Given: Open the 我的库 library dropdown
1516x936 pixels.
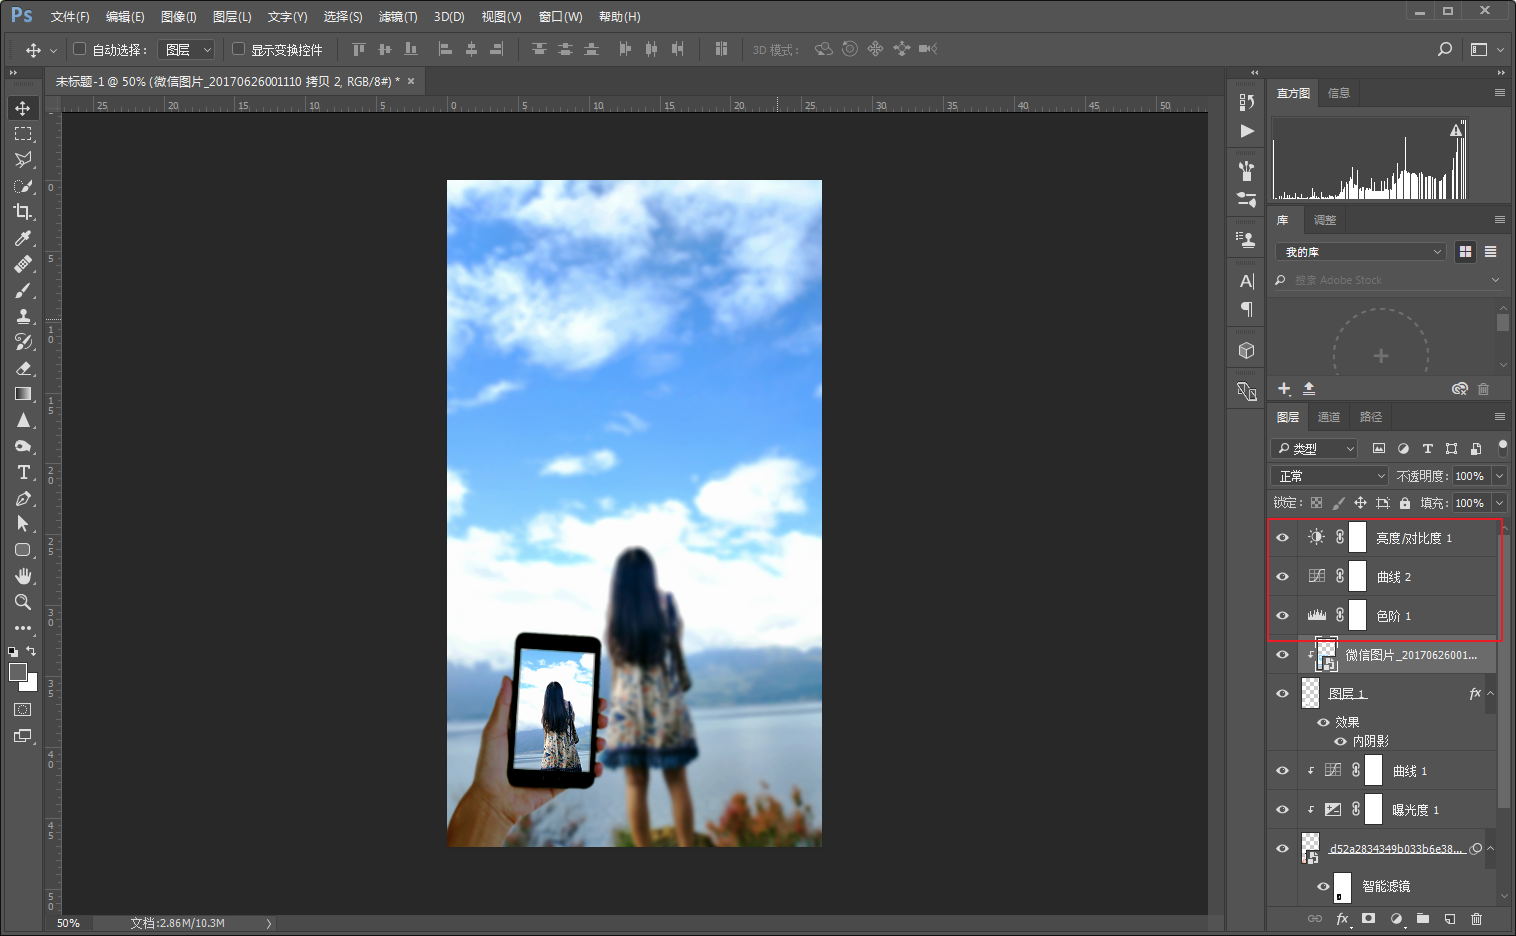Looking at the screenshot, I should 1361,252.
